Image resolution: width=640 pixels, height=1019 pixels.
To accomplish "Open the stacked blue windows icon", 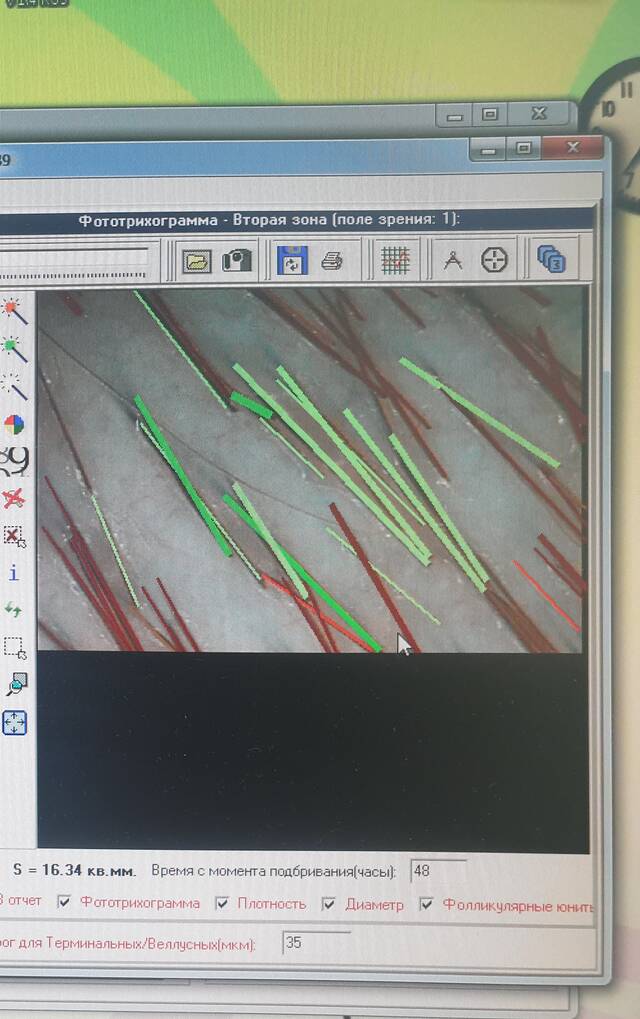I will click(x=551, y=258).
